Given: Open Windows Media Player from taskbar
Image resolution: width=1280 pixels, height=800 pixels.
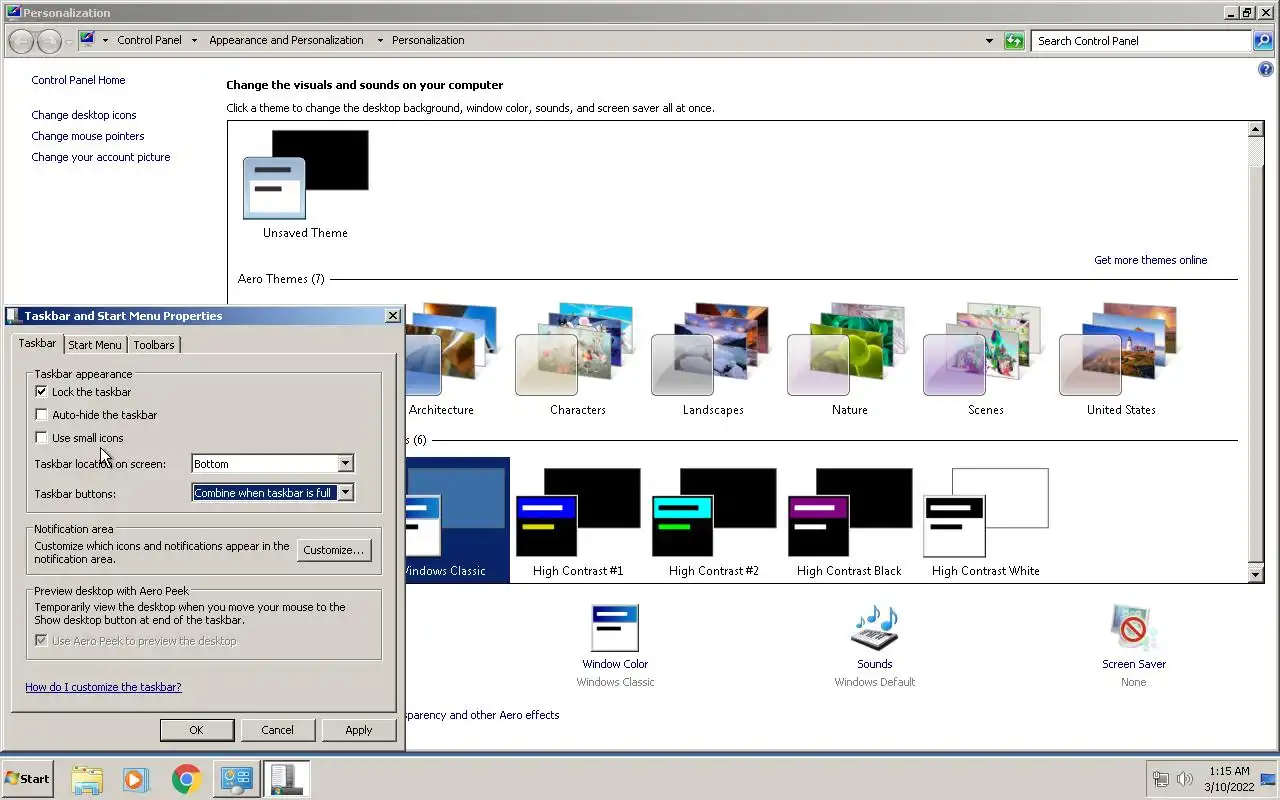Looking at the screenshot, I should pos(136,779).
